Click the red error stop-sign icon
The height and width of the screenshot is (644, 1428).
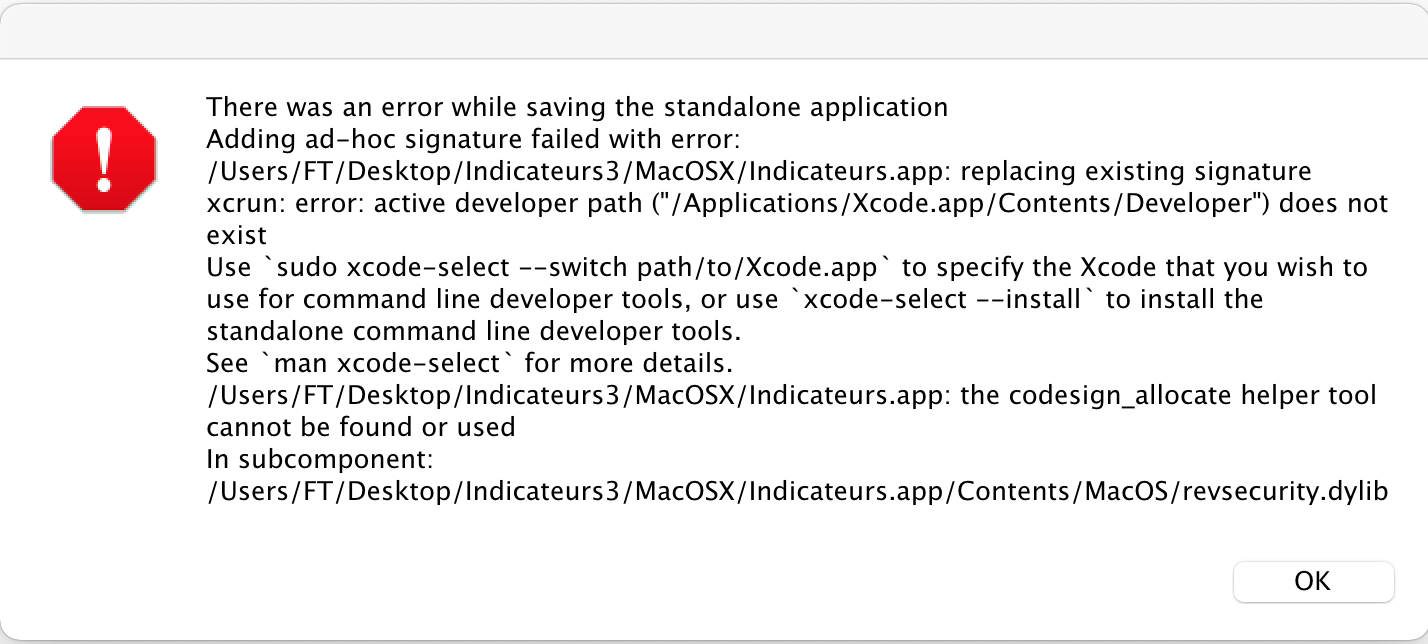(x=104, y=158)
